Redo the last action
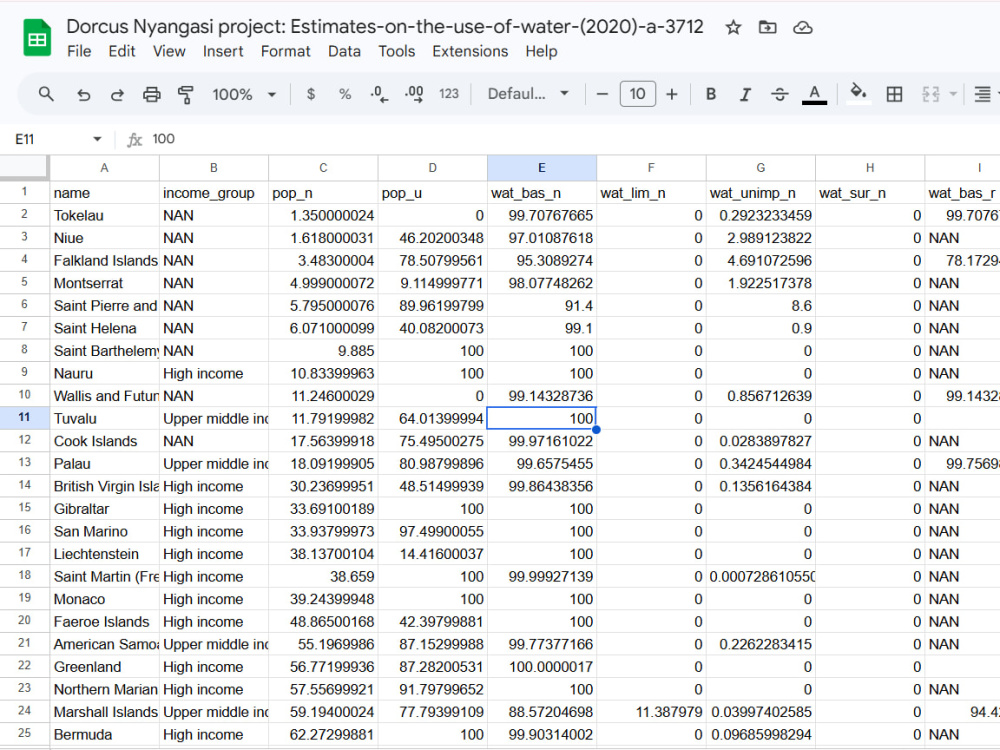The image size is (1000, 750). (x=117, y=94)
